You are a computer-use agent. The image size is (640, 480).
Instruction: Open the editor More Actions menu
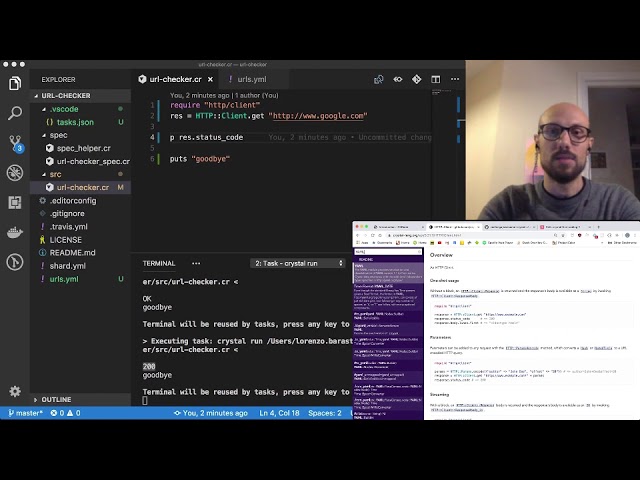(x=455, y=79)
